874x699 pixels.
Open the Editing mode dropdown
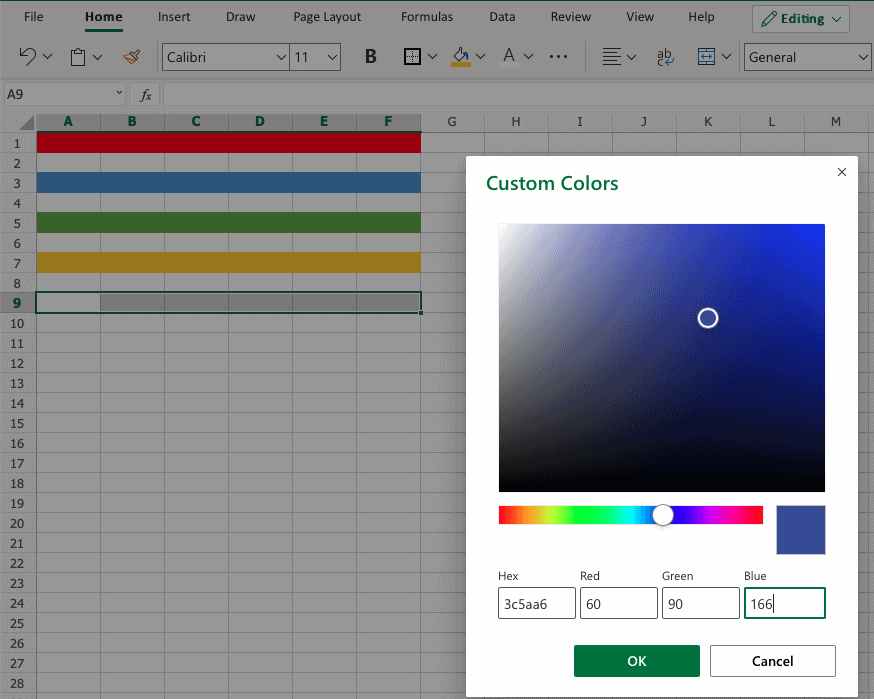[800, 19]
